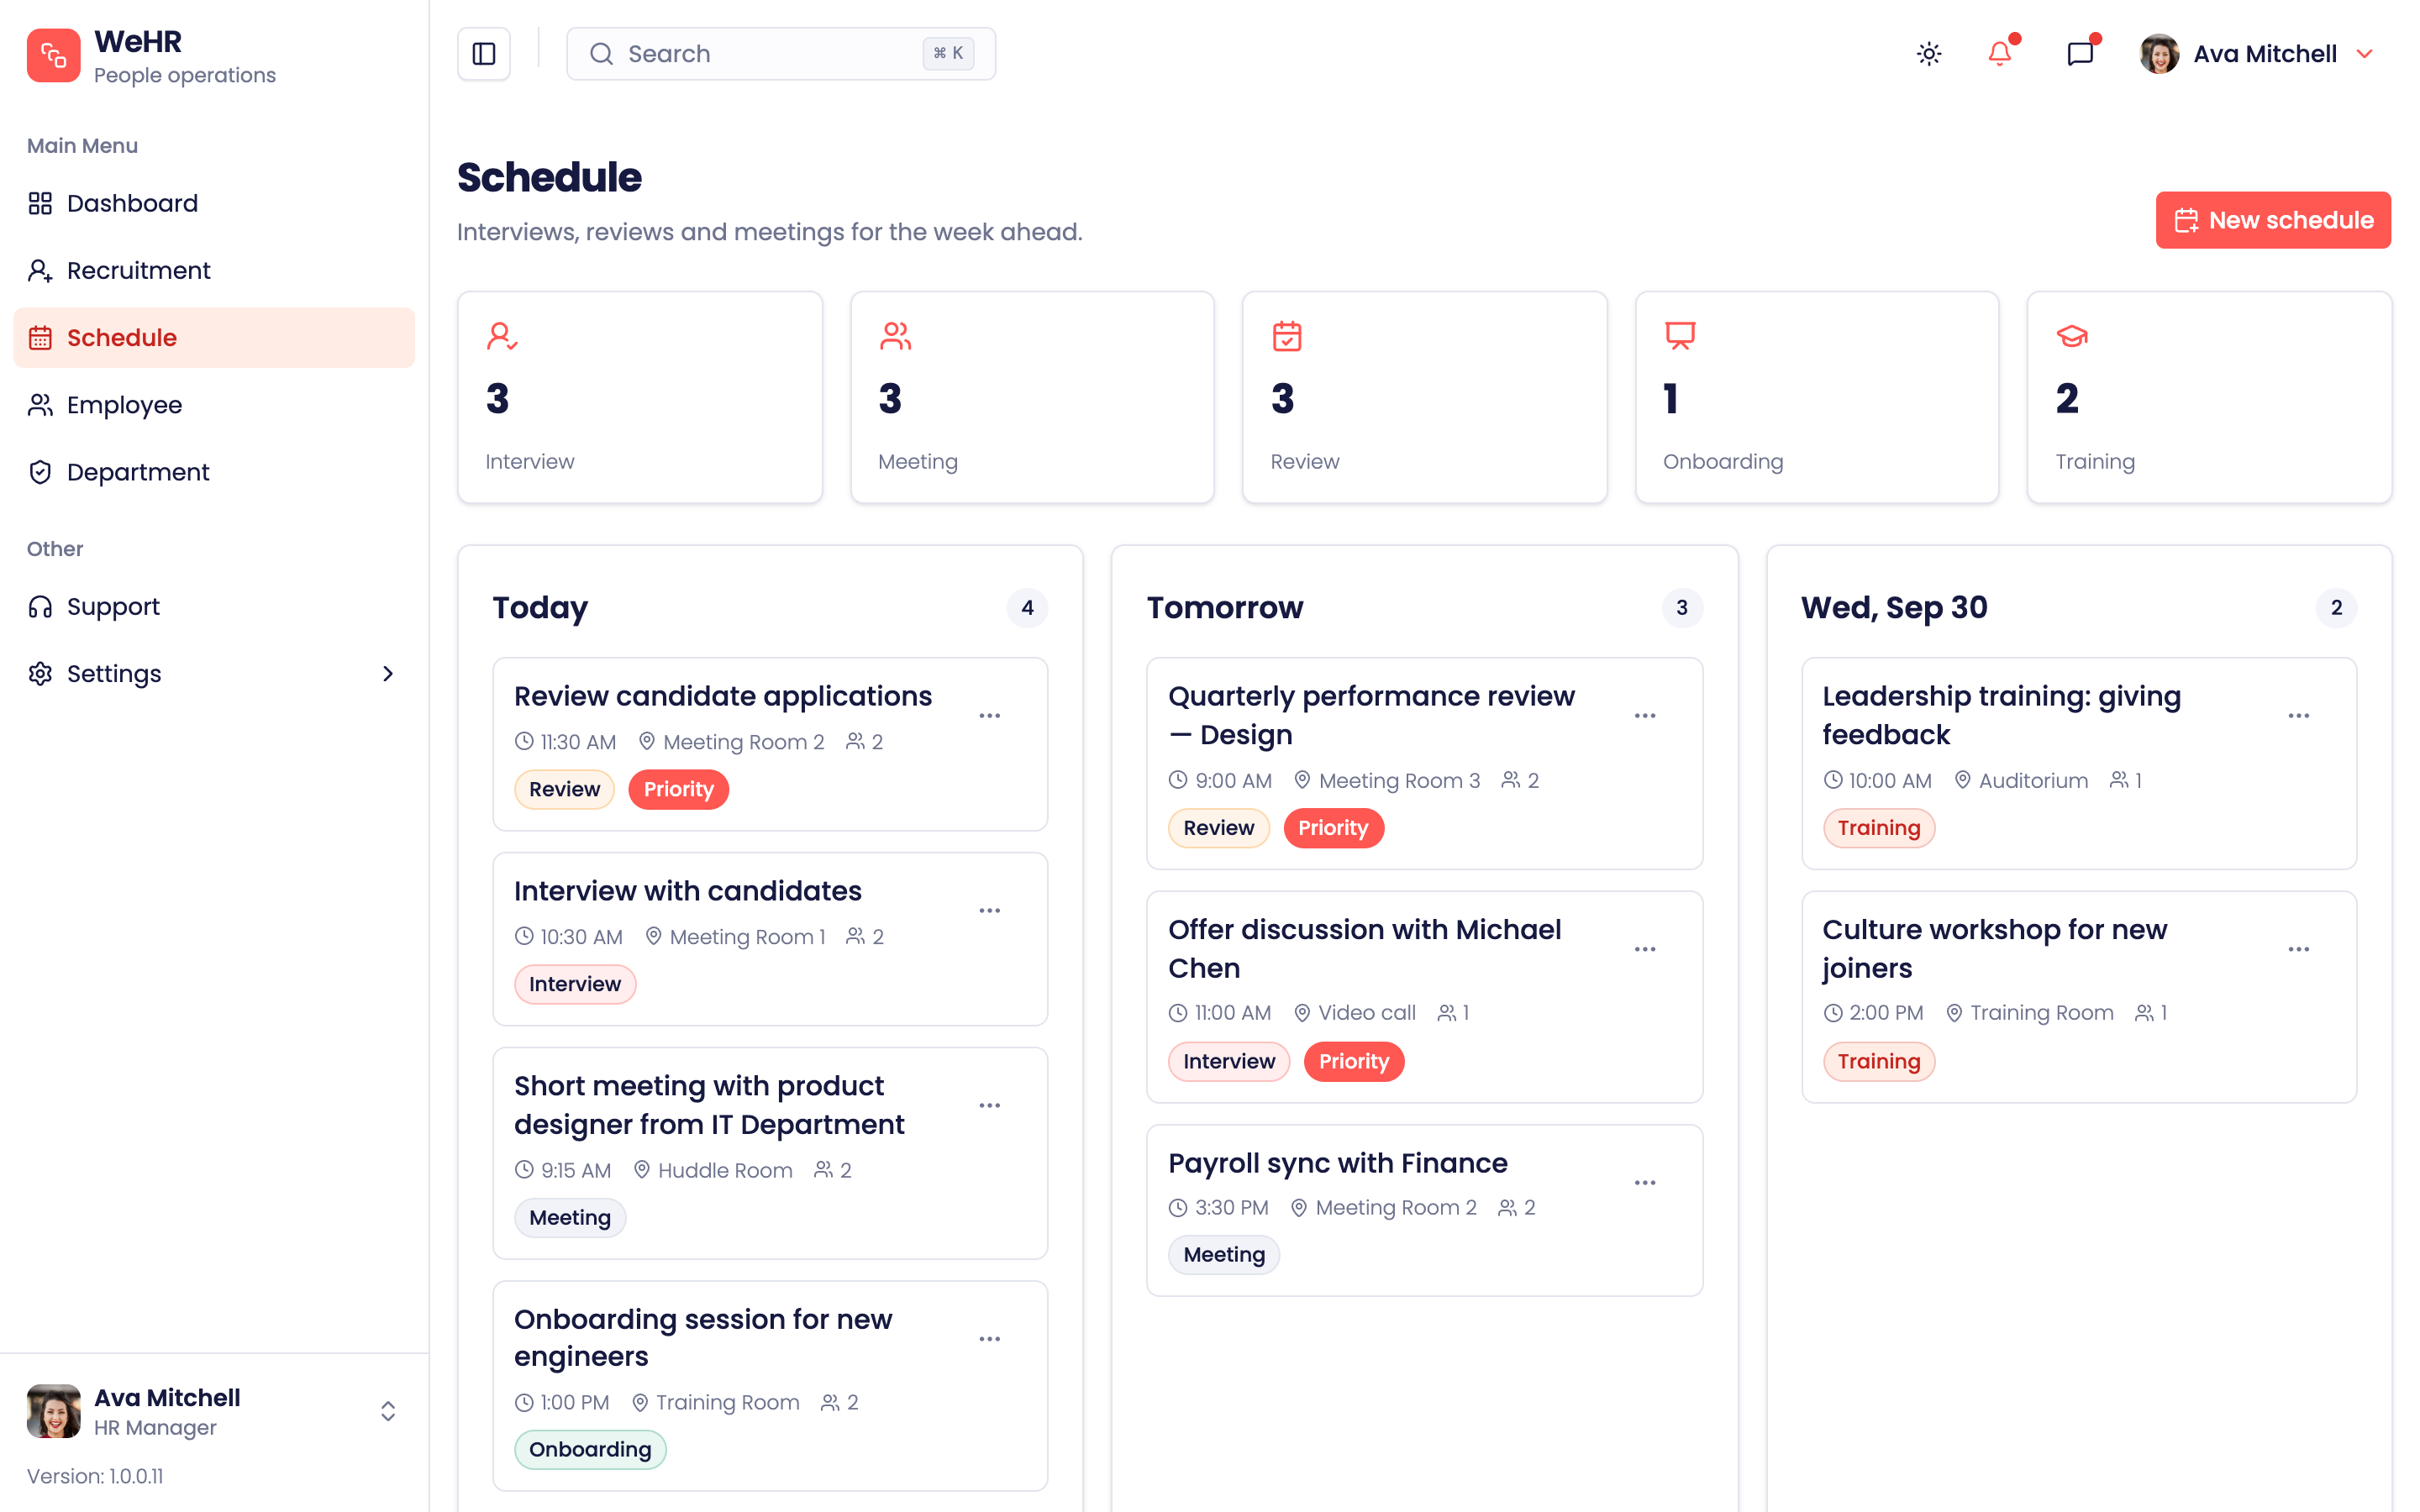The height and width of the screenshot is (1512, 2420).
Task: Click the Meeting tag on Payroll sync
Action: coord(1224,1254)
